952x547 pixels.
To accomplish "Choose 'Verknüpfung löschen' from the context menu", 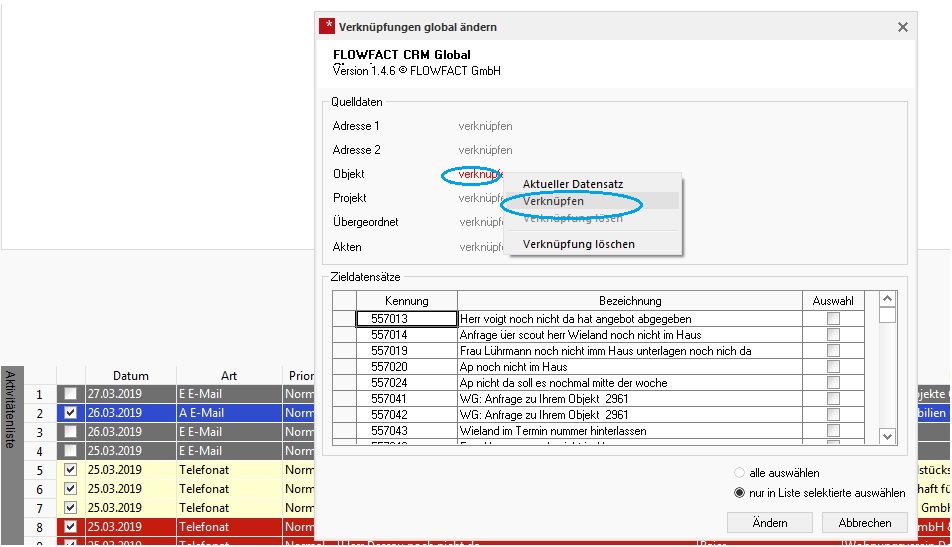I will pos(578,244).
